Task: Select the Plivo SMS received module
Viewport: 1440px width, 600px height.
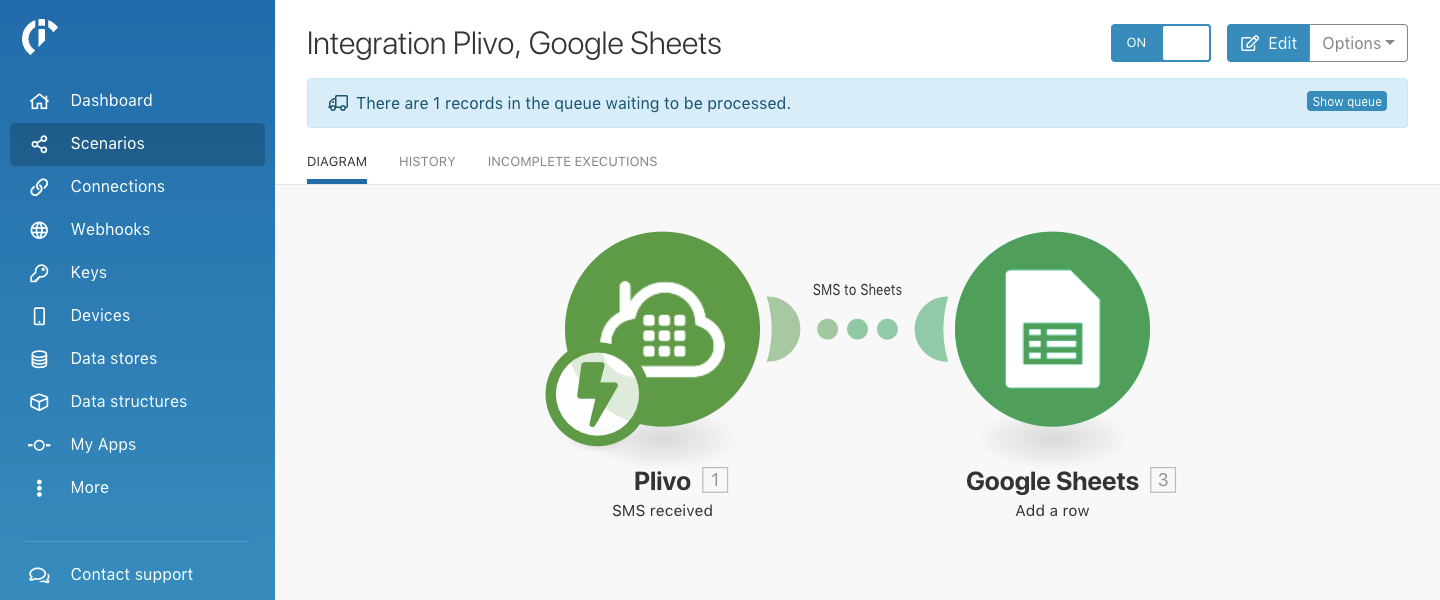Action: coord(662,329)
